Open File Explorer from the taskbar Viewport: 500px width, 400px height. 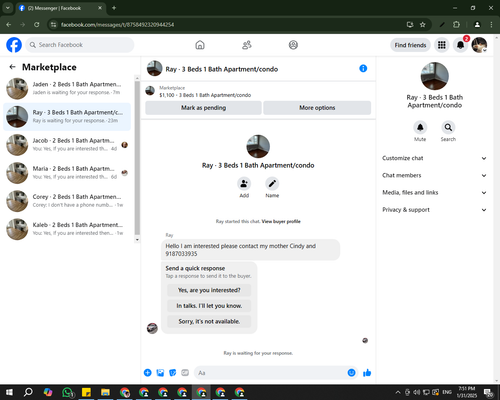pos(105,392)
